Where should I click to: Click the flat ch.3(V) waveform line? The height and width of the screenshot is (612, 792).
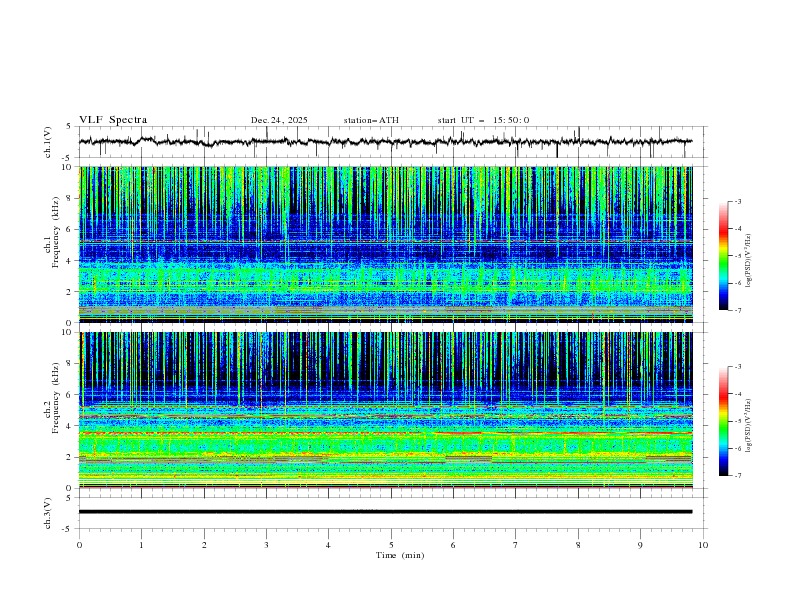(390, 512)
